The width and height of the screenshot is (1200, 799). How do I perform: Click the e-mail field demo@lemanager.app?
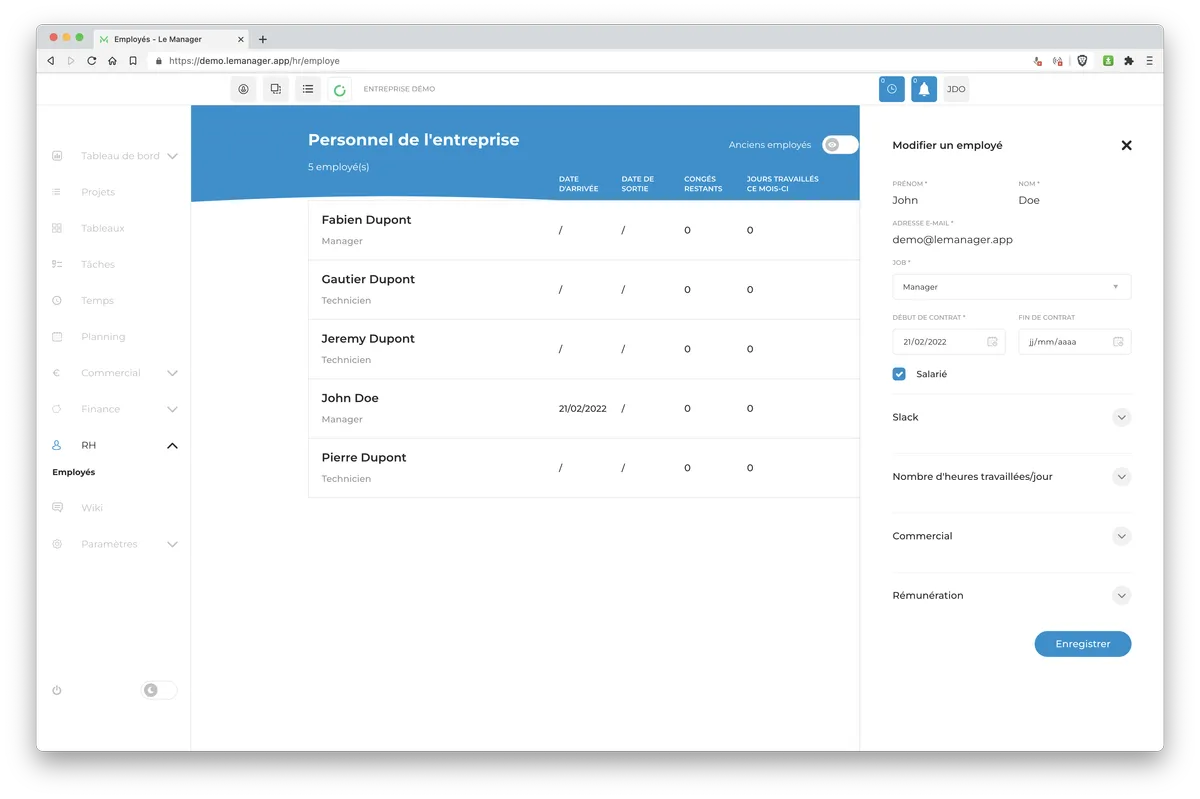1012,240
